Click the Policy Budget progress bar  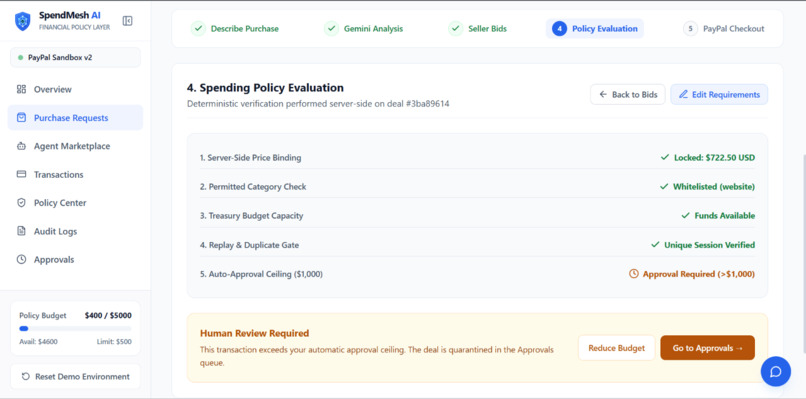point(75,329)
